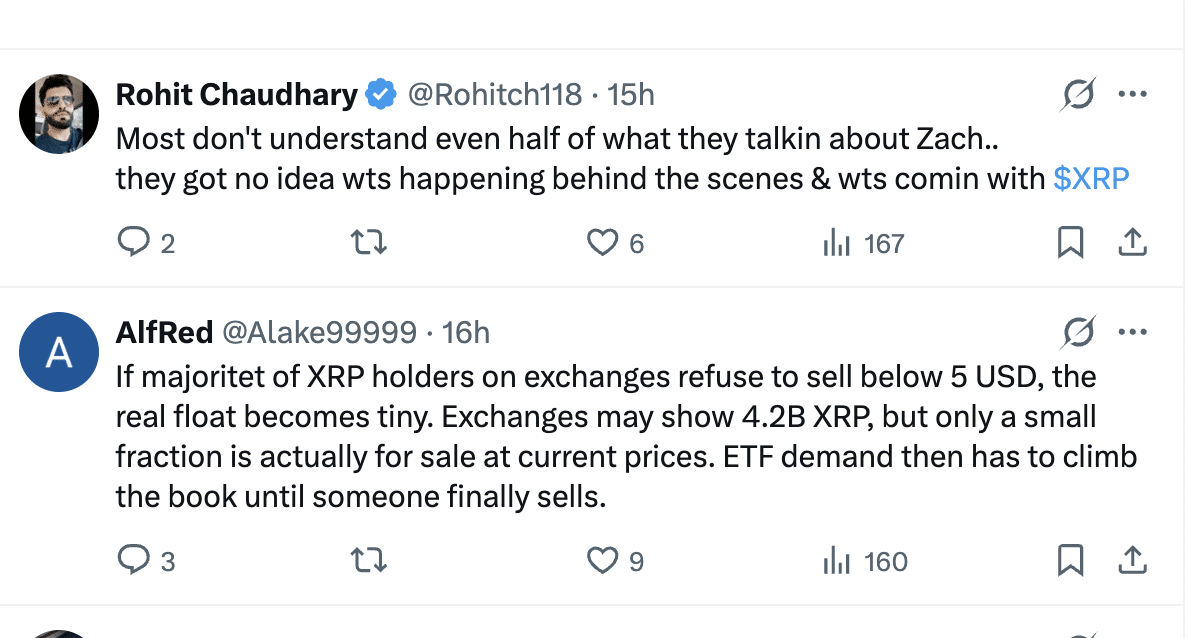View analytics of Rohit's 167-view tweet
Viewport: 1188px width, 638px height.
click(x=836, y=243)
